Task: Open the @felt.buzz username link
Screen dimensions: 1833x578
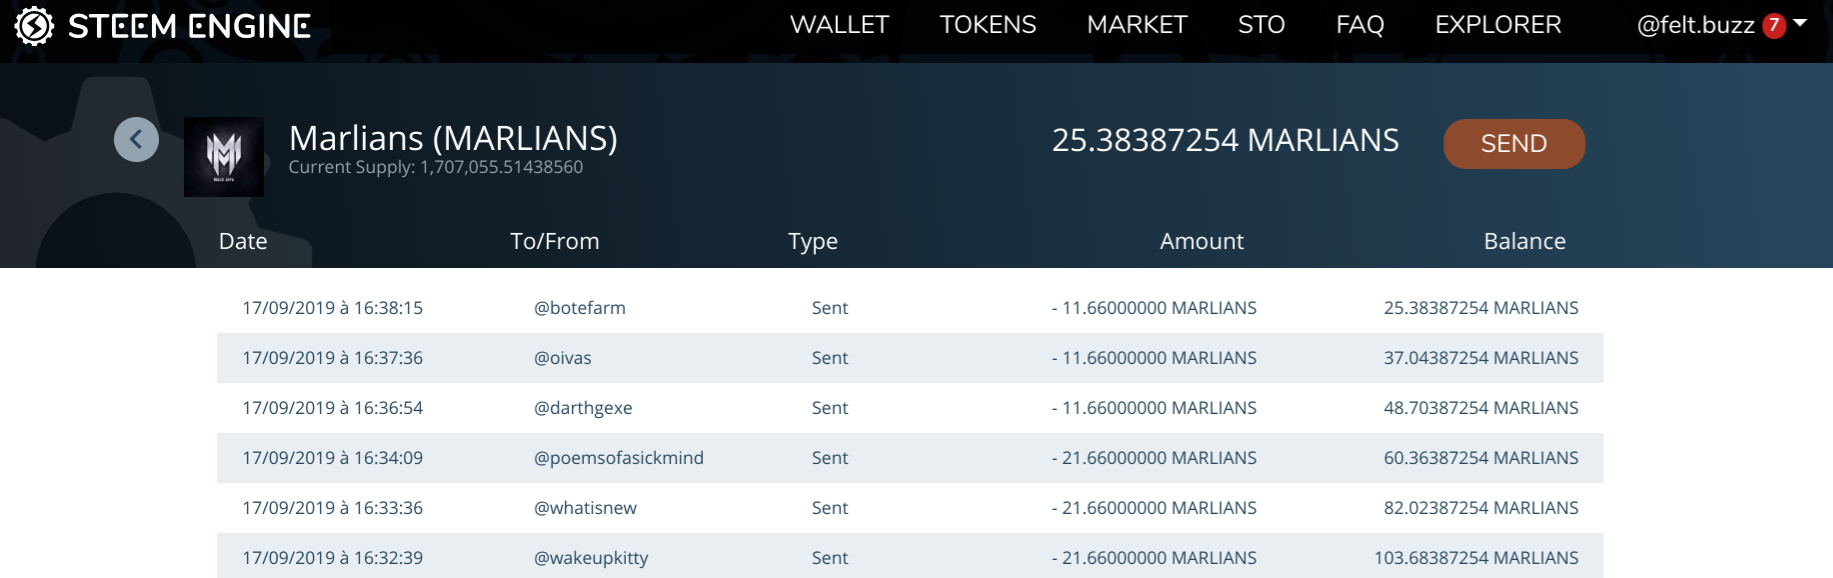Action: click(x=1695, y=26)
